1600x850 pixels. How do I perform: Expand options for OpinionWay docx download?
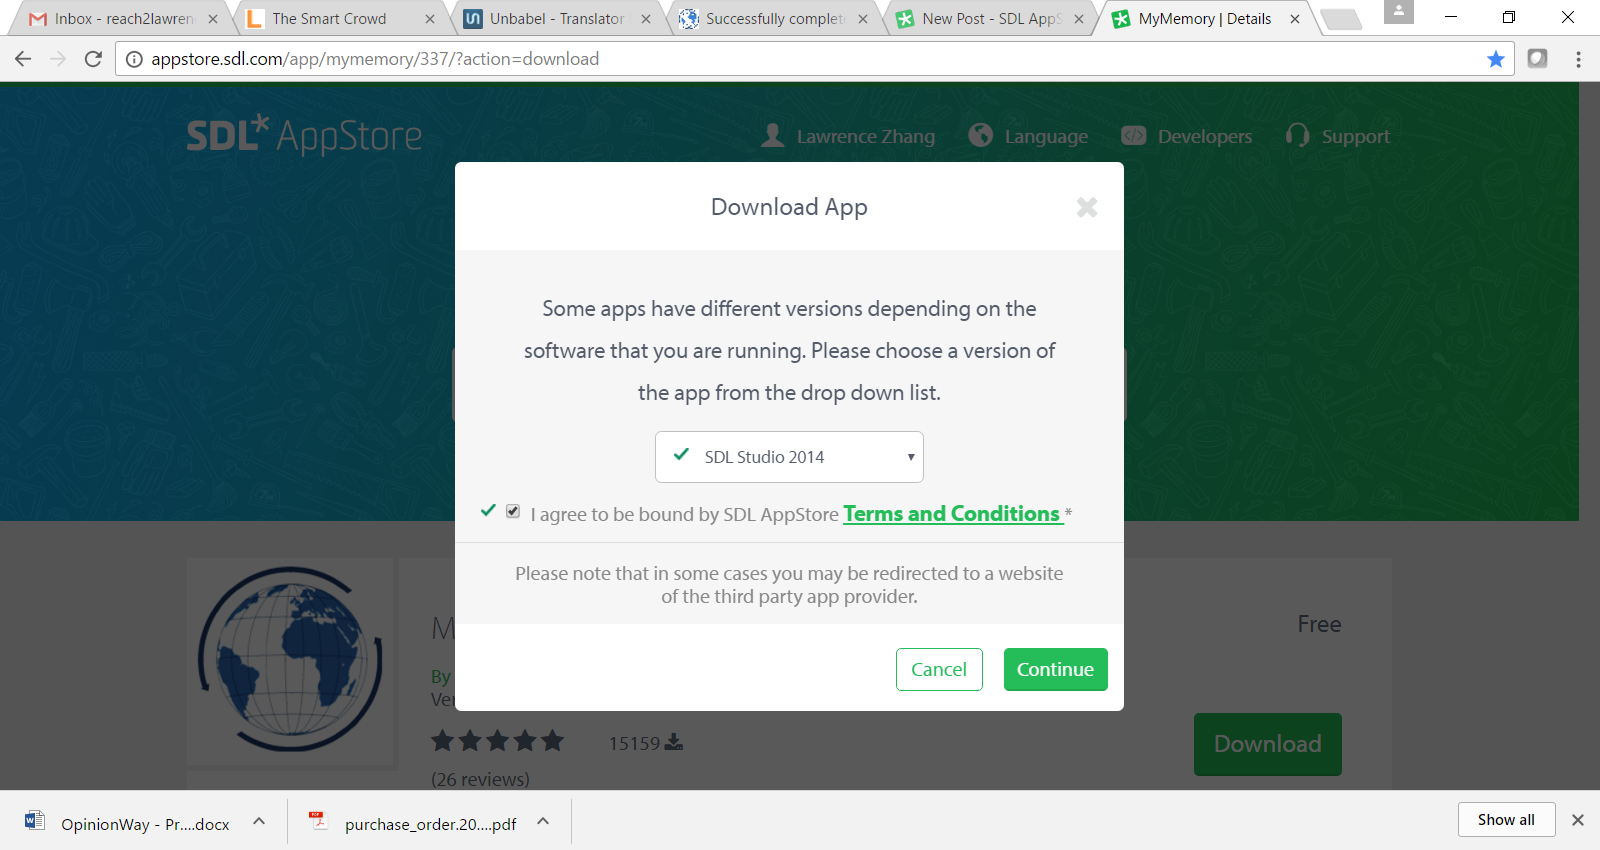click(x=259, y=821)
